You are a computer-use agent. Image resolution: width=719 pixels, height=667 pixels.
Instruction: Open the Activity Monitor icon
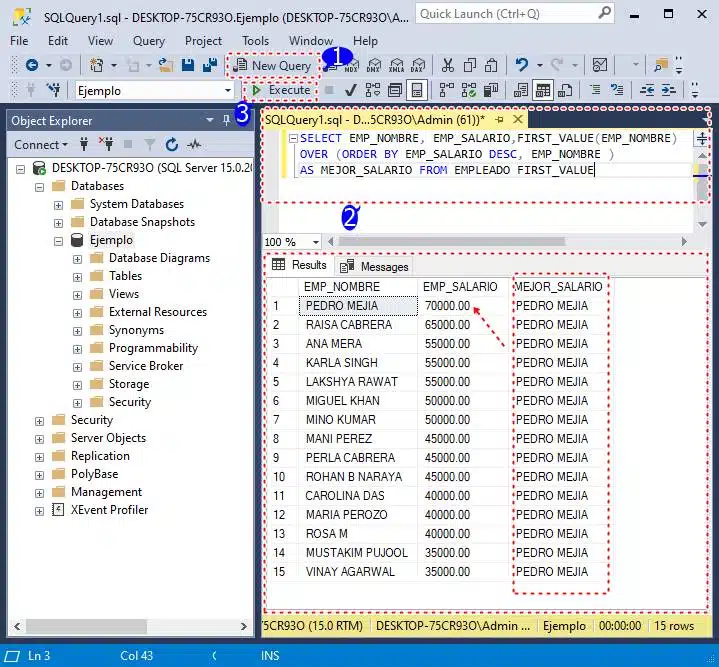click(x=600, y=65)
